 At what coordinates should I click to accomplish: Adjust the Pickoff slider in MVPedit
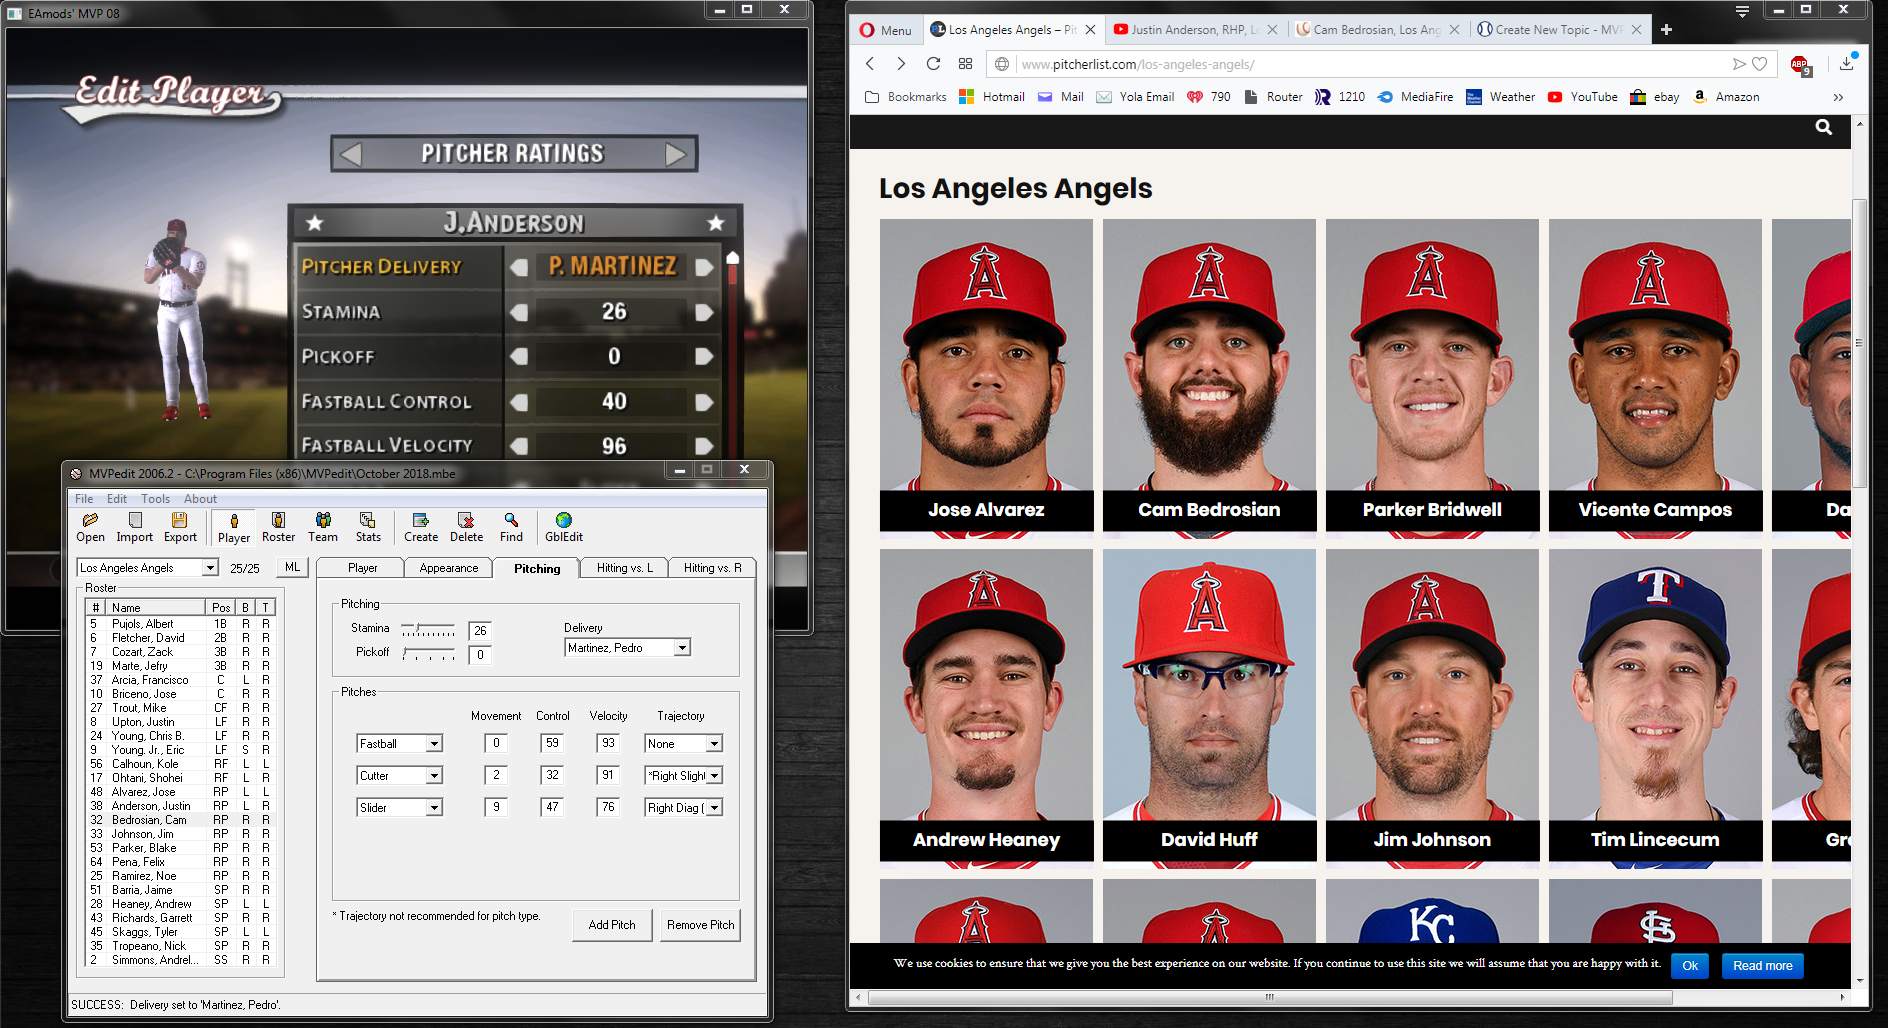click(428, 654)
